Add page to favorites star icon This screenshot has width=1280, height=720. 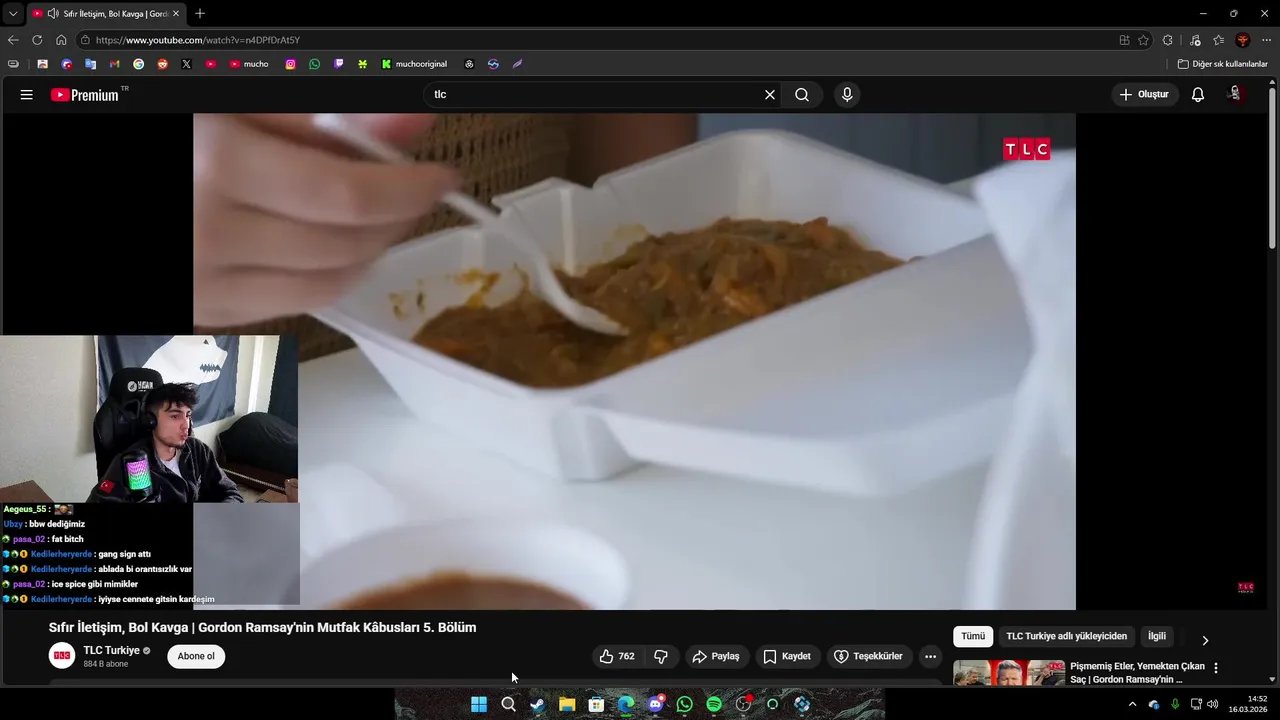(1144, 40)
